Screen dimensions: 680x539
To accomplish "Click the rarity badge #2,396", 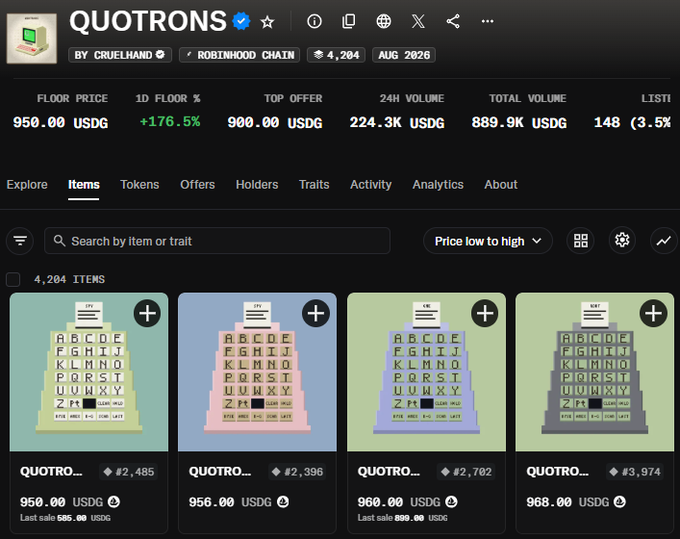I will [x=298, y=472].
